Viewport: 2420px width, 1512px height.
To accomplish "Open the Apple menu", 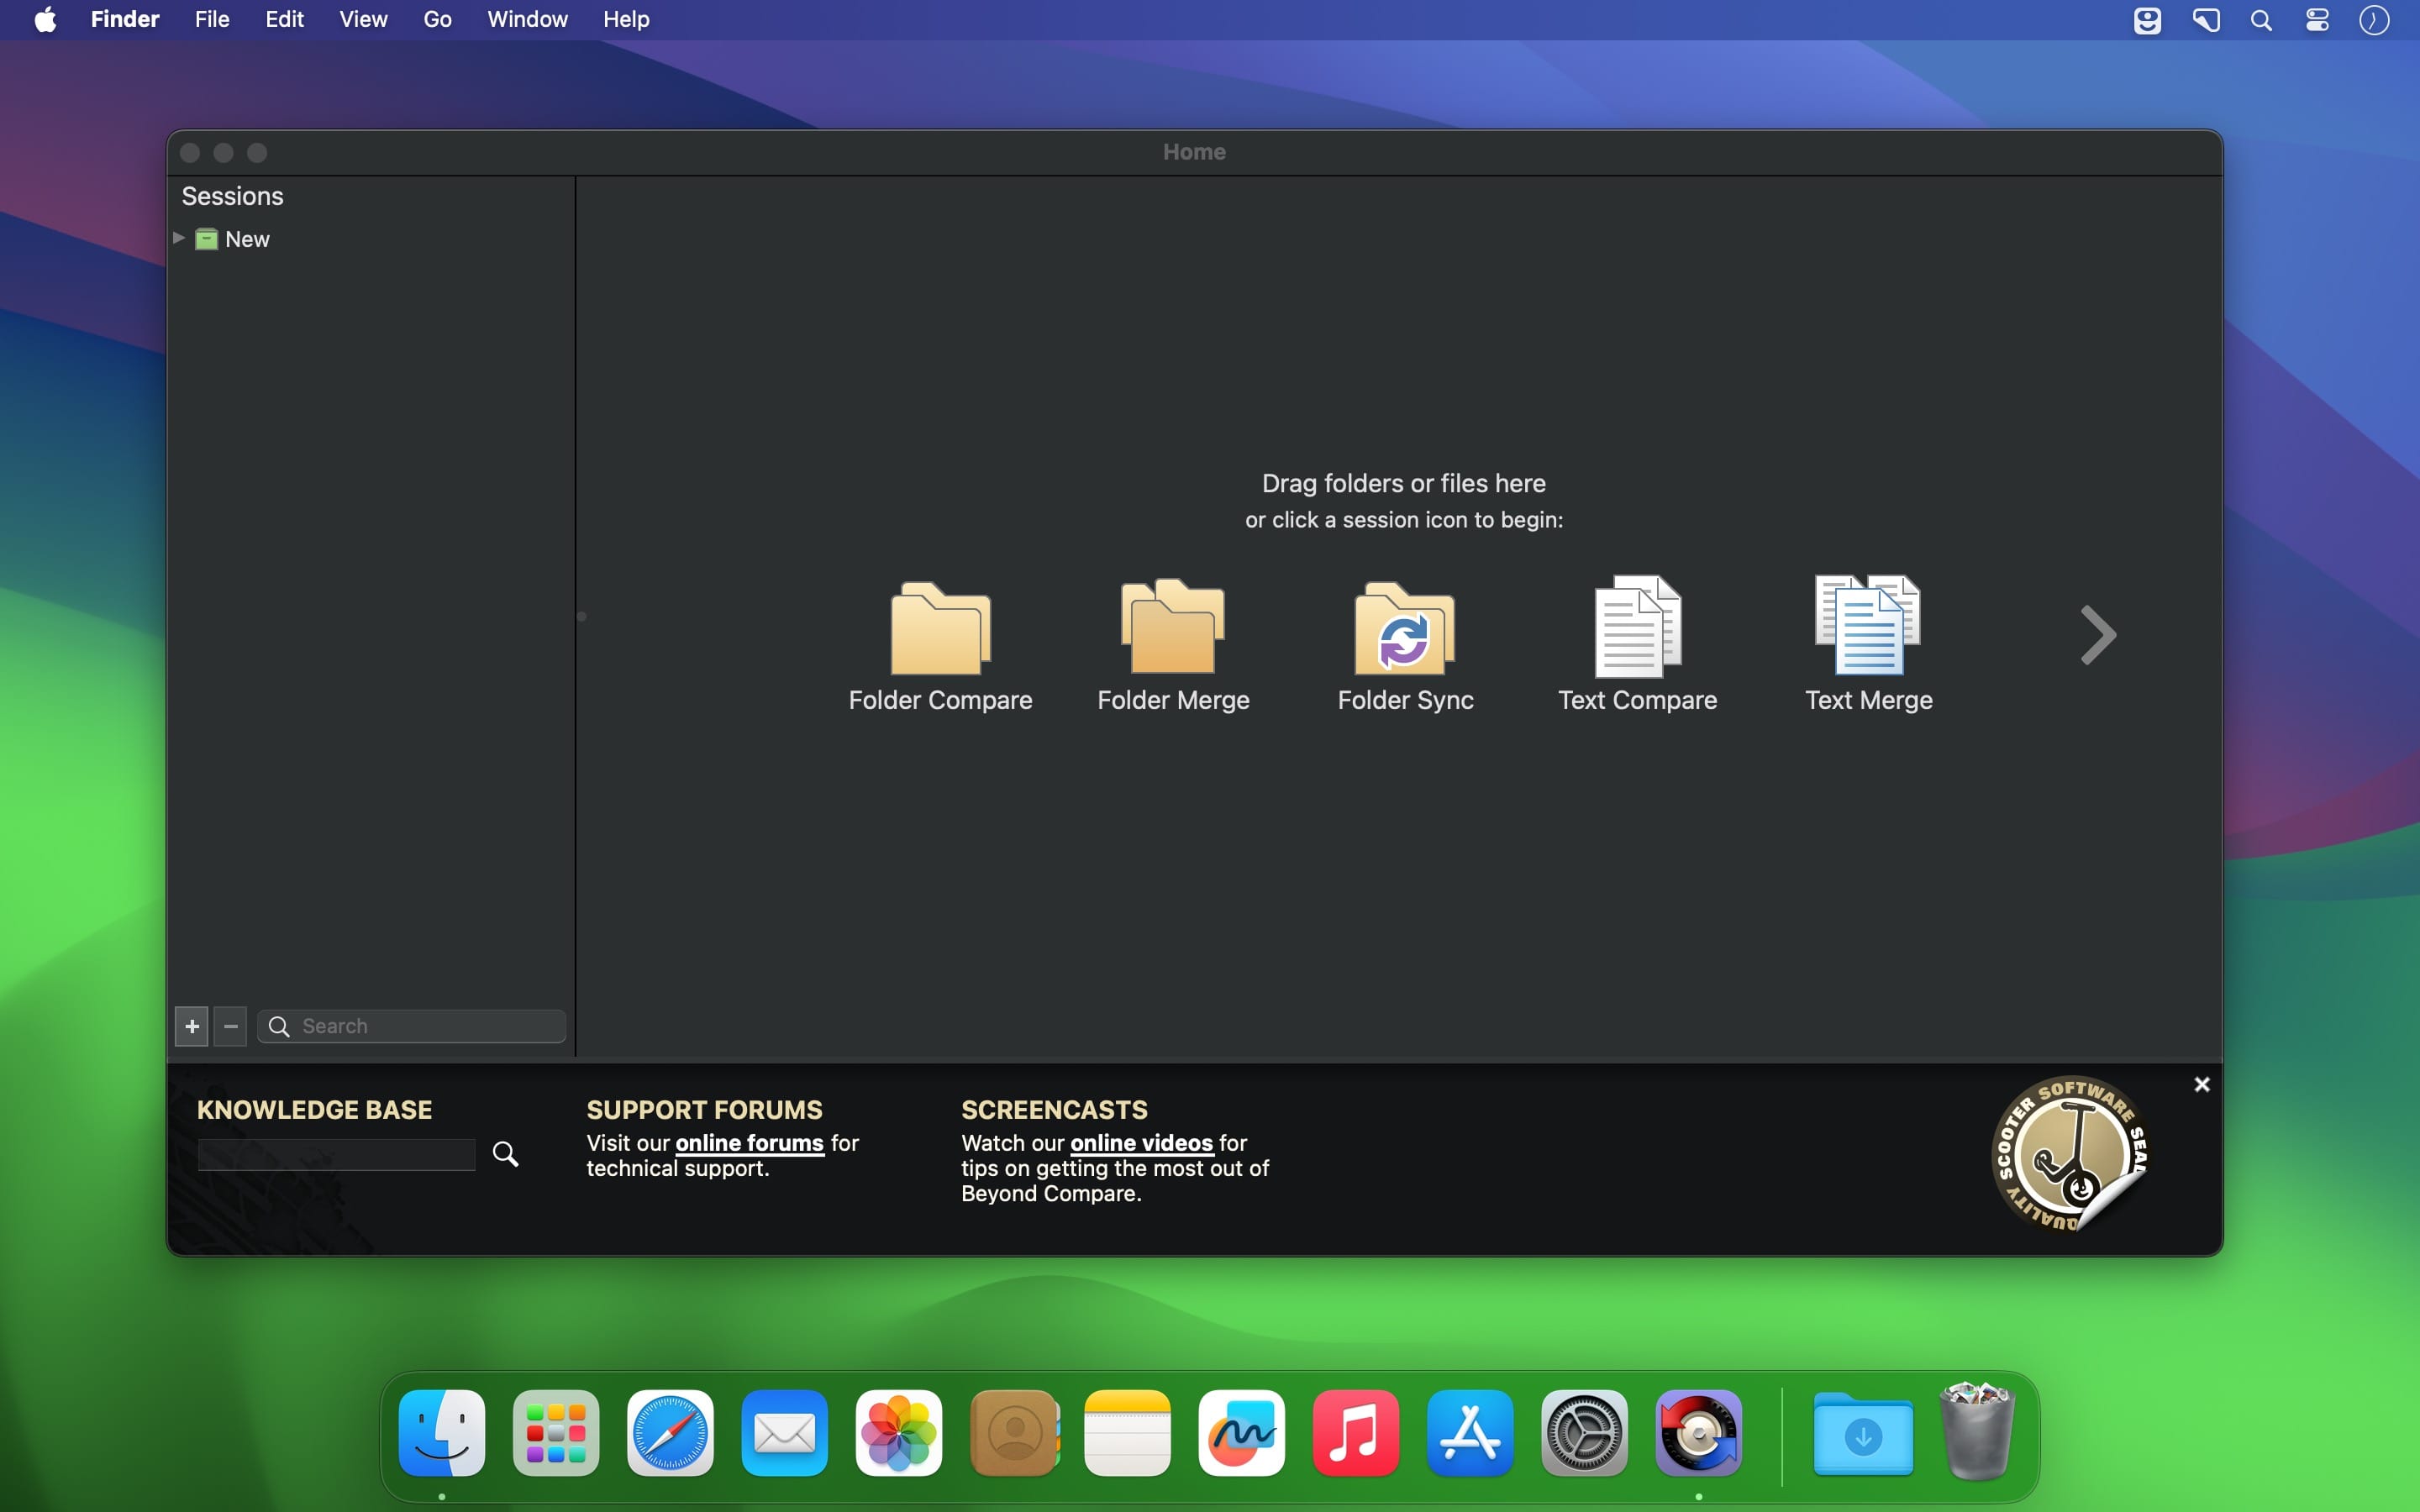I will click(x=45, y=20).
